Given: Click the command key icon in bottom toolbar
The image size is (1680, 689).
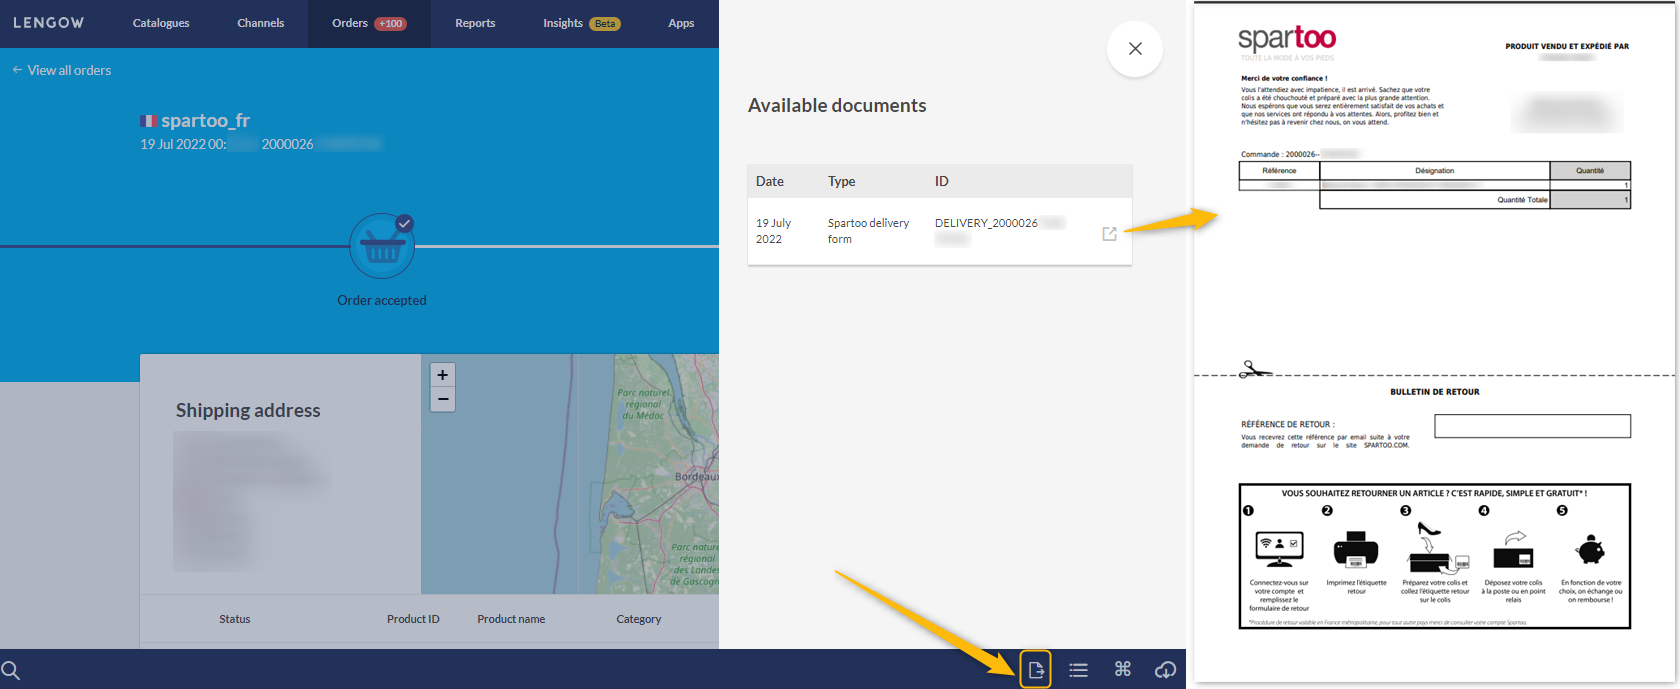Looking at the screenshot, I should pos(1122,669).
